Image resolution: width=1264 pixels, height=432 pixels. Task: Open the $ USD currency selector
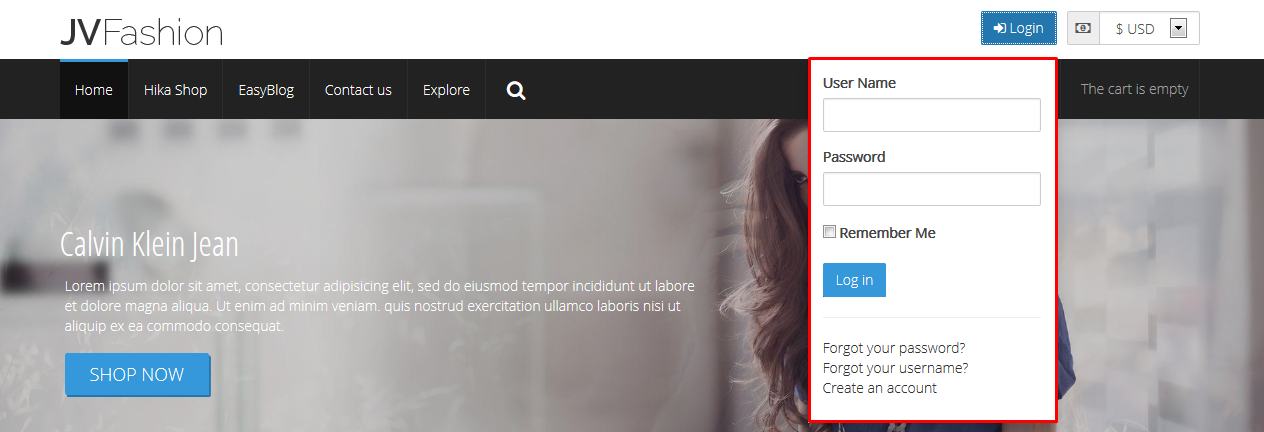1134,29
